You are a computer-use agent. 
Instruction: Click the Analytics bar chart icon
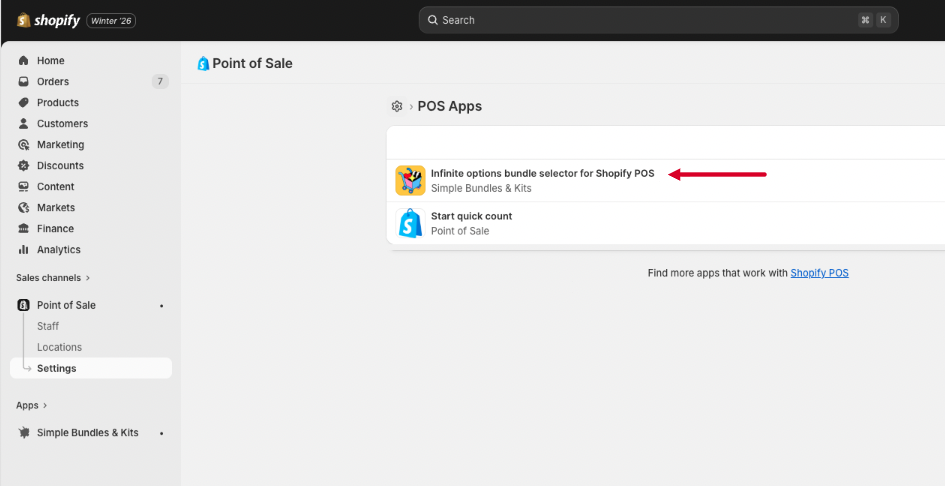[x=24, y=250]
